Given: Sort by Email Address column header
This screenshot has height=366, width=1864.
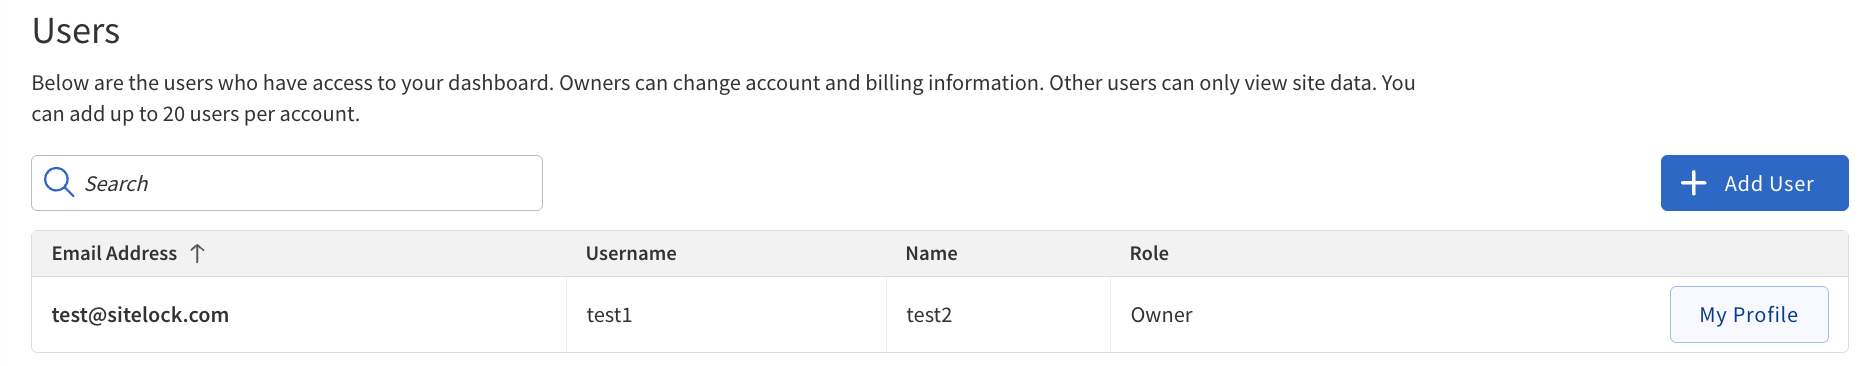Looking at the screenshot, I should pos(114,253).
